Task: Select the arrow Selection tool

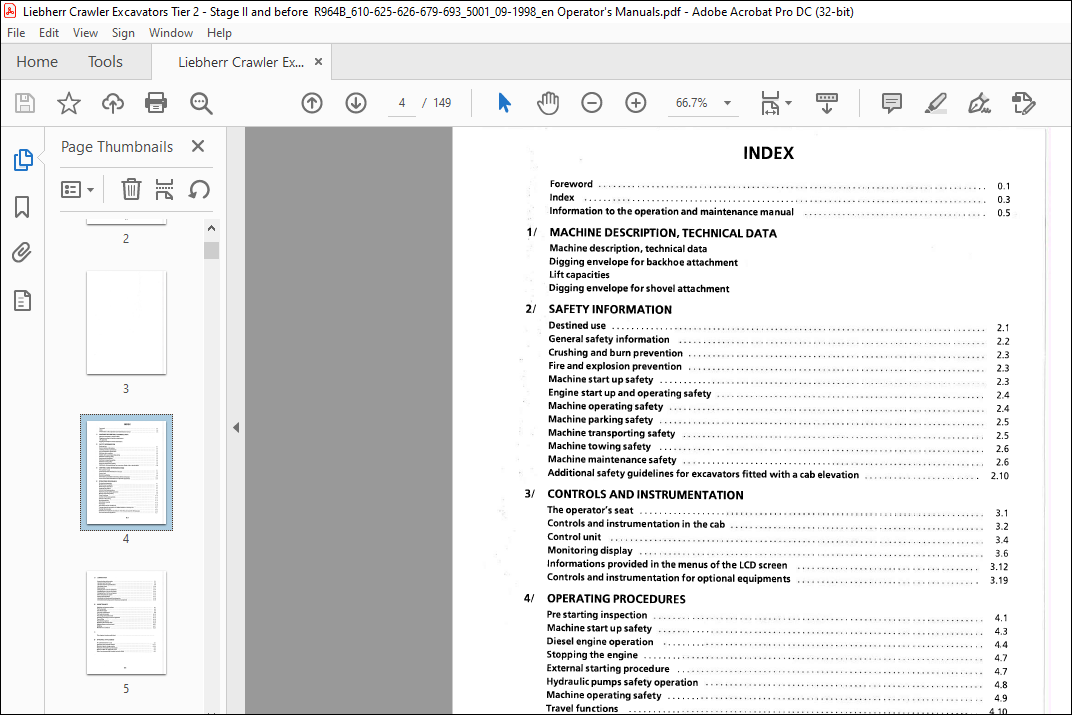Action: click(504, 103)
